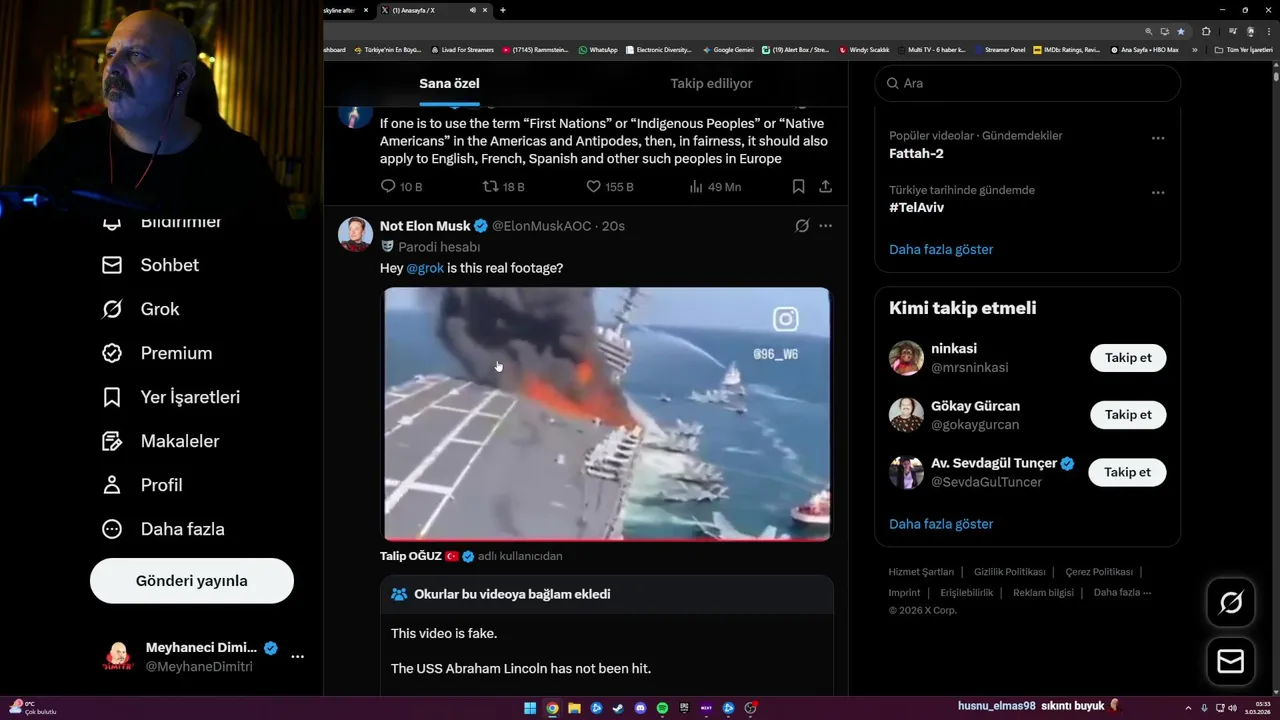Click retweet icon showing 18 B

pos(490,186)
